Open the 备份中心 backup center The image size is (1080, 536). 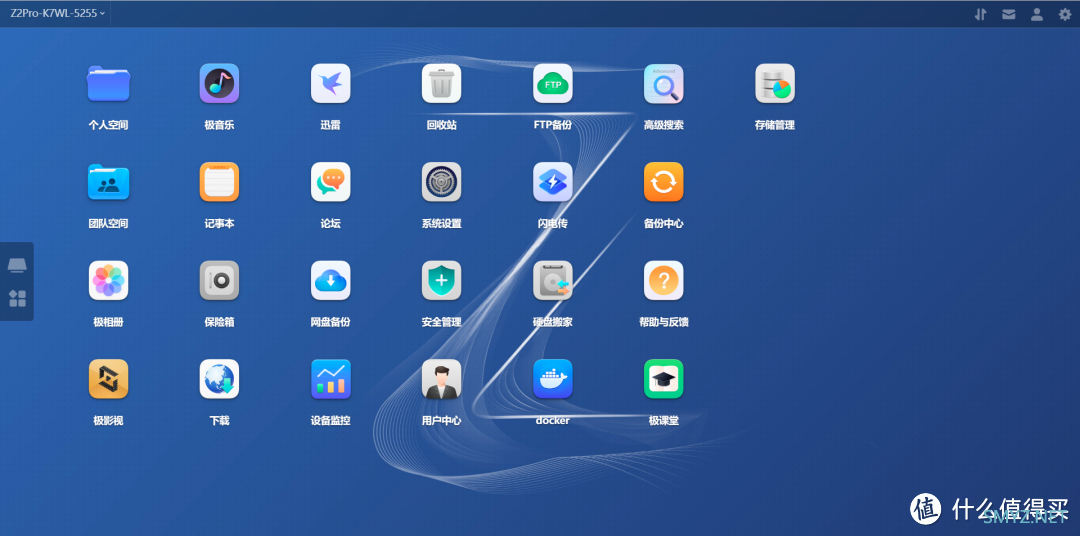664,182
